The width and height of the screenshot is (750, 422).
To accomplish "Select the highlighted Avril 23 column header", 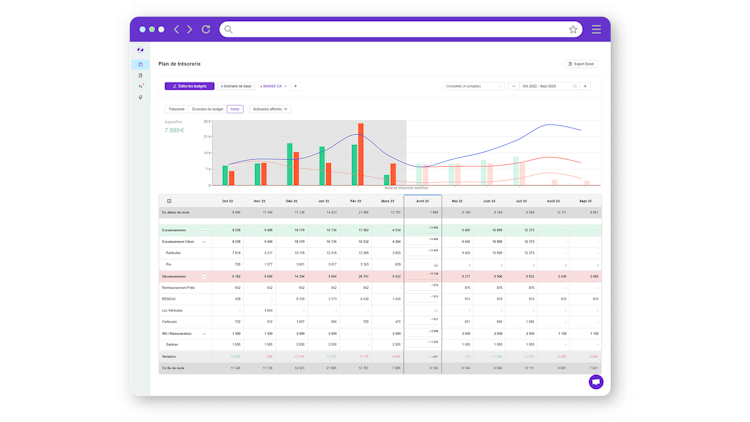I will (x=422, y=201).
